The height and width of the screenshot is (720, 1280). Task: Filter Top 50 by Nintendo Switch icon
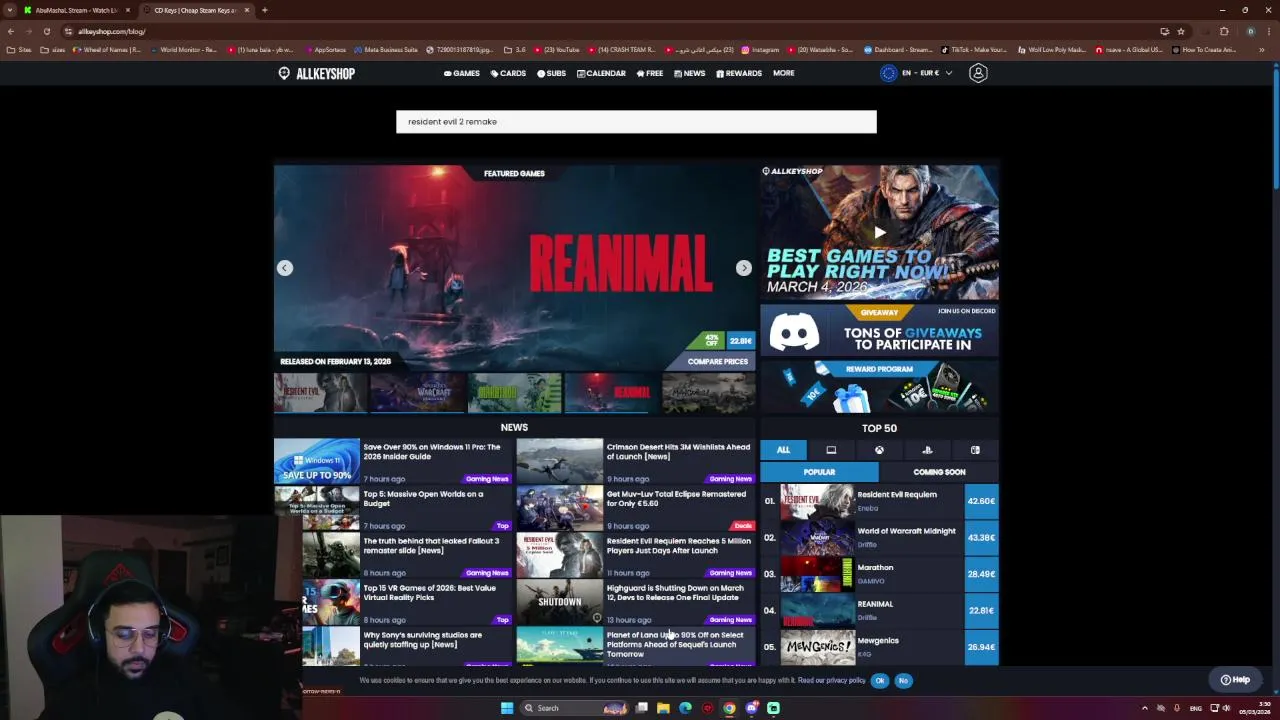pyautogui.click(x=975, y=450)
